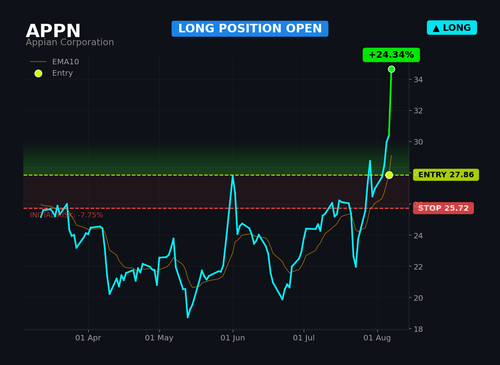Click the 01 Apr axis label
The image size is (500, 365).
88,338
